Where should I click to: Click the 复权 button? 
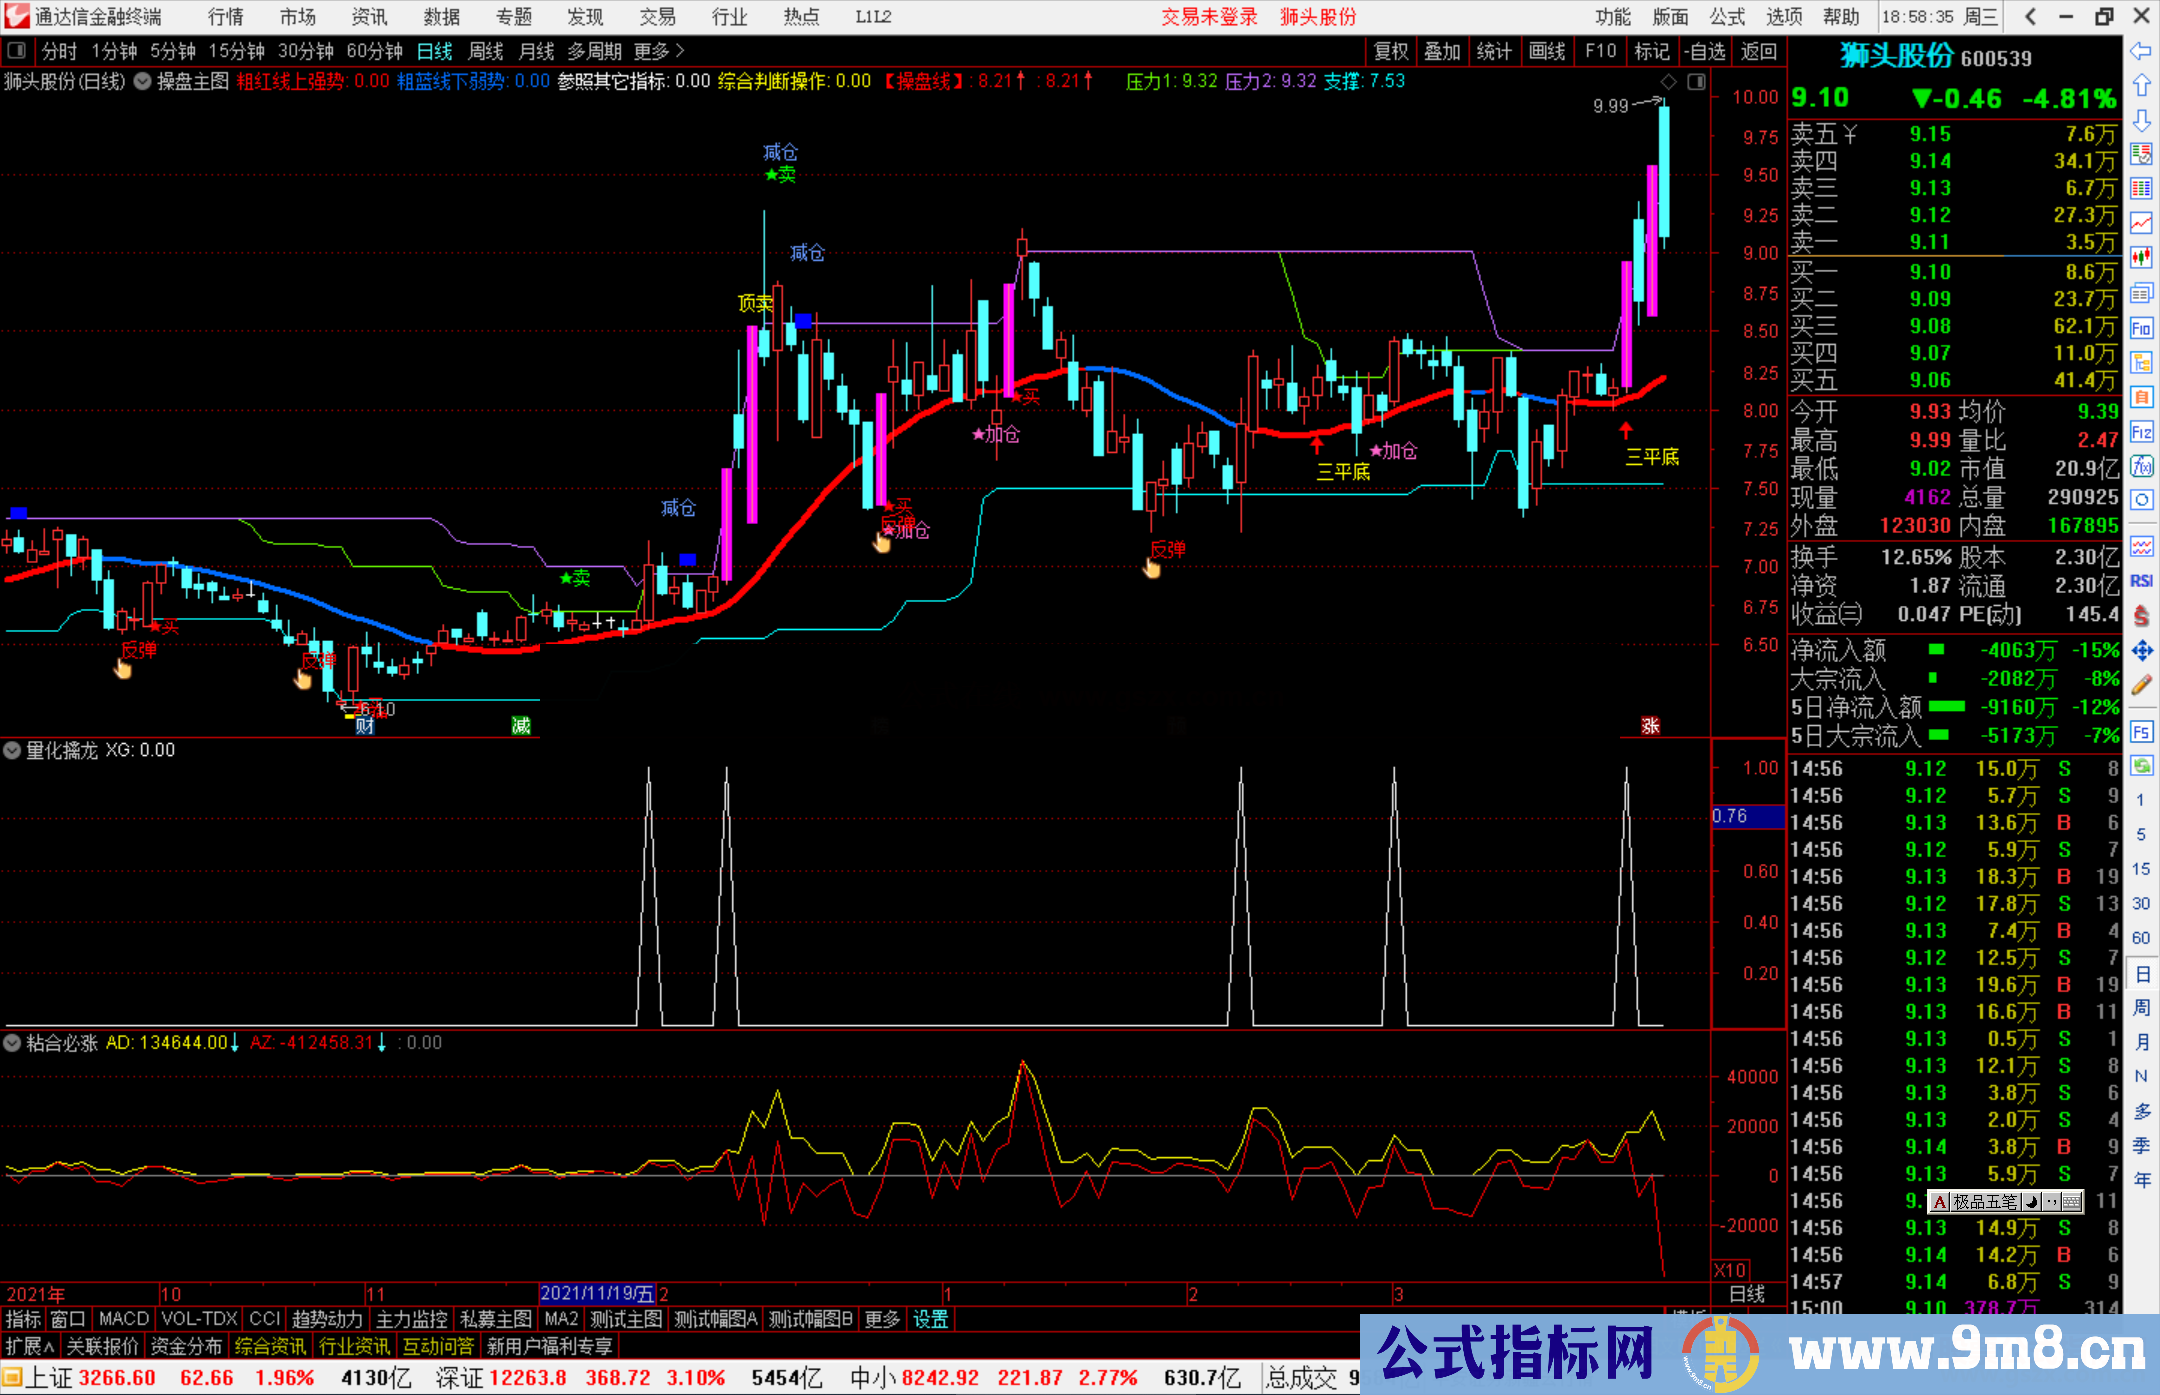pos(1391,51)
